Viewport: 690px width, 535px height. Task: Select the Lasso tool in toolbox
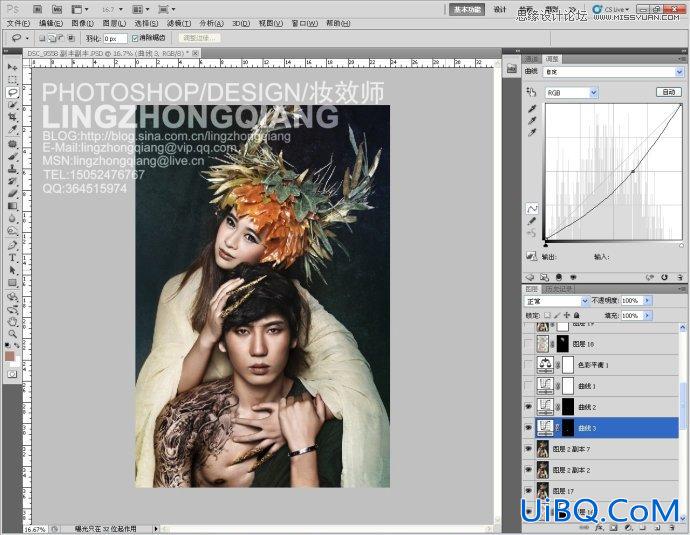coord(12,92)
